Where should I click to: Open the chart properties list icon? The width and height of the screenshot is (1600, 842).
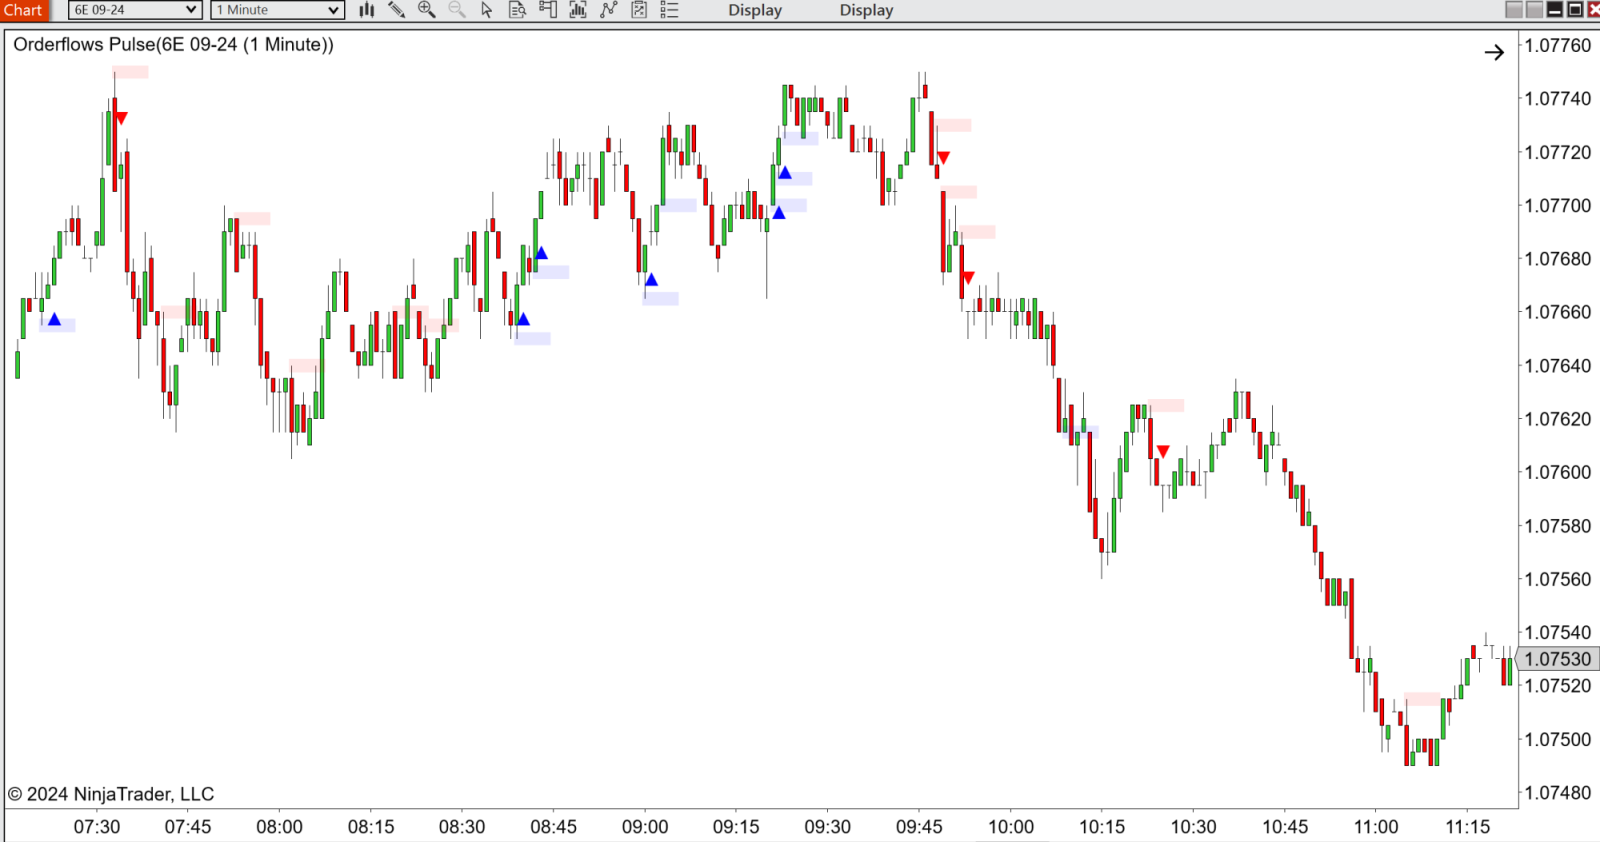point(670,10)
